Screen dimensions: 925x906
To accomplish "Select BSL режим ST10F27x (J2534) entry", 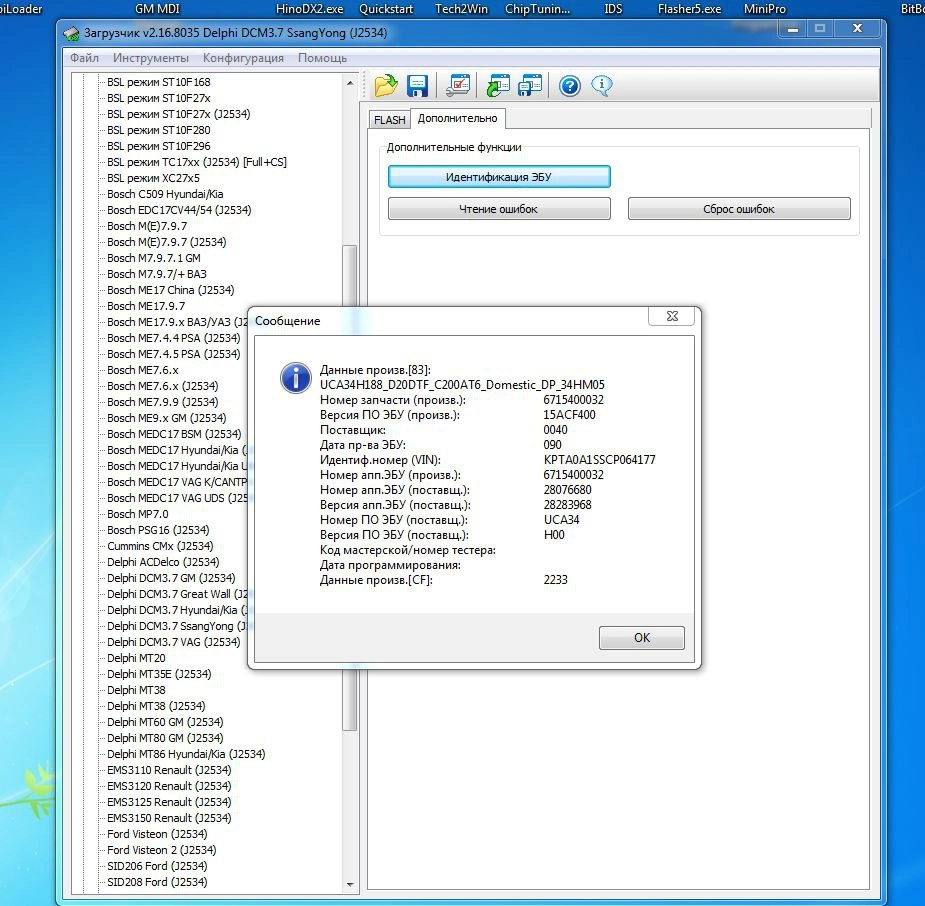I will [179, 114].
